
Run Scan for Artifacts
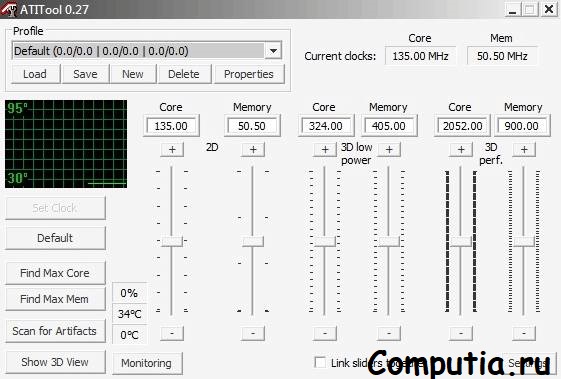tap(55, 331)
